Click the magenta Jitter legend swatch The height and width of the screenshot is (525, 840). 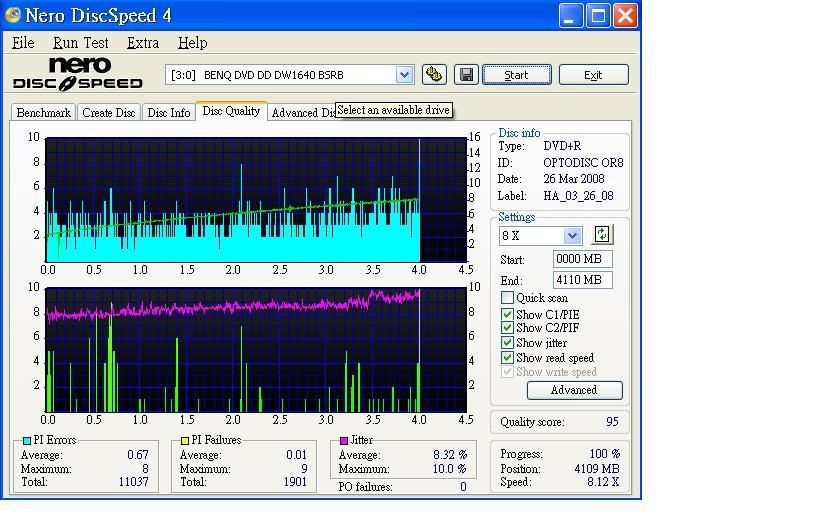pyautogui.click(x=344, y=441)
